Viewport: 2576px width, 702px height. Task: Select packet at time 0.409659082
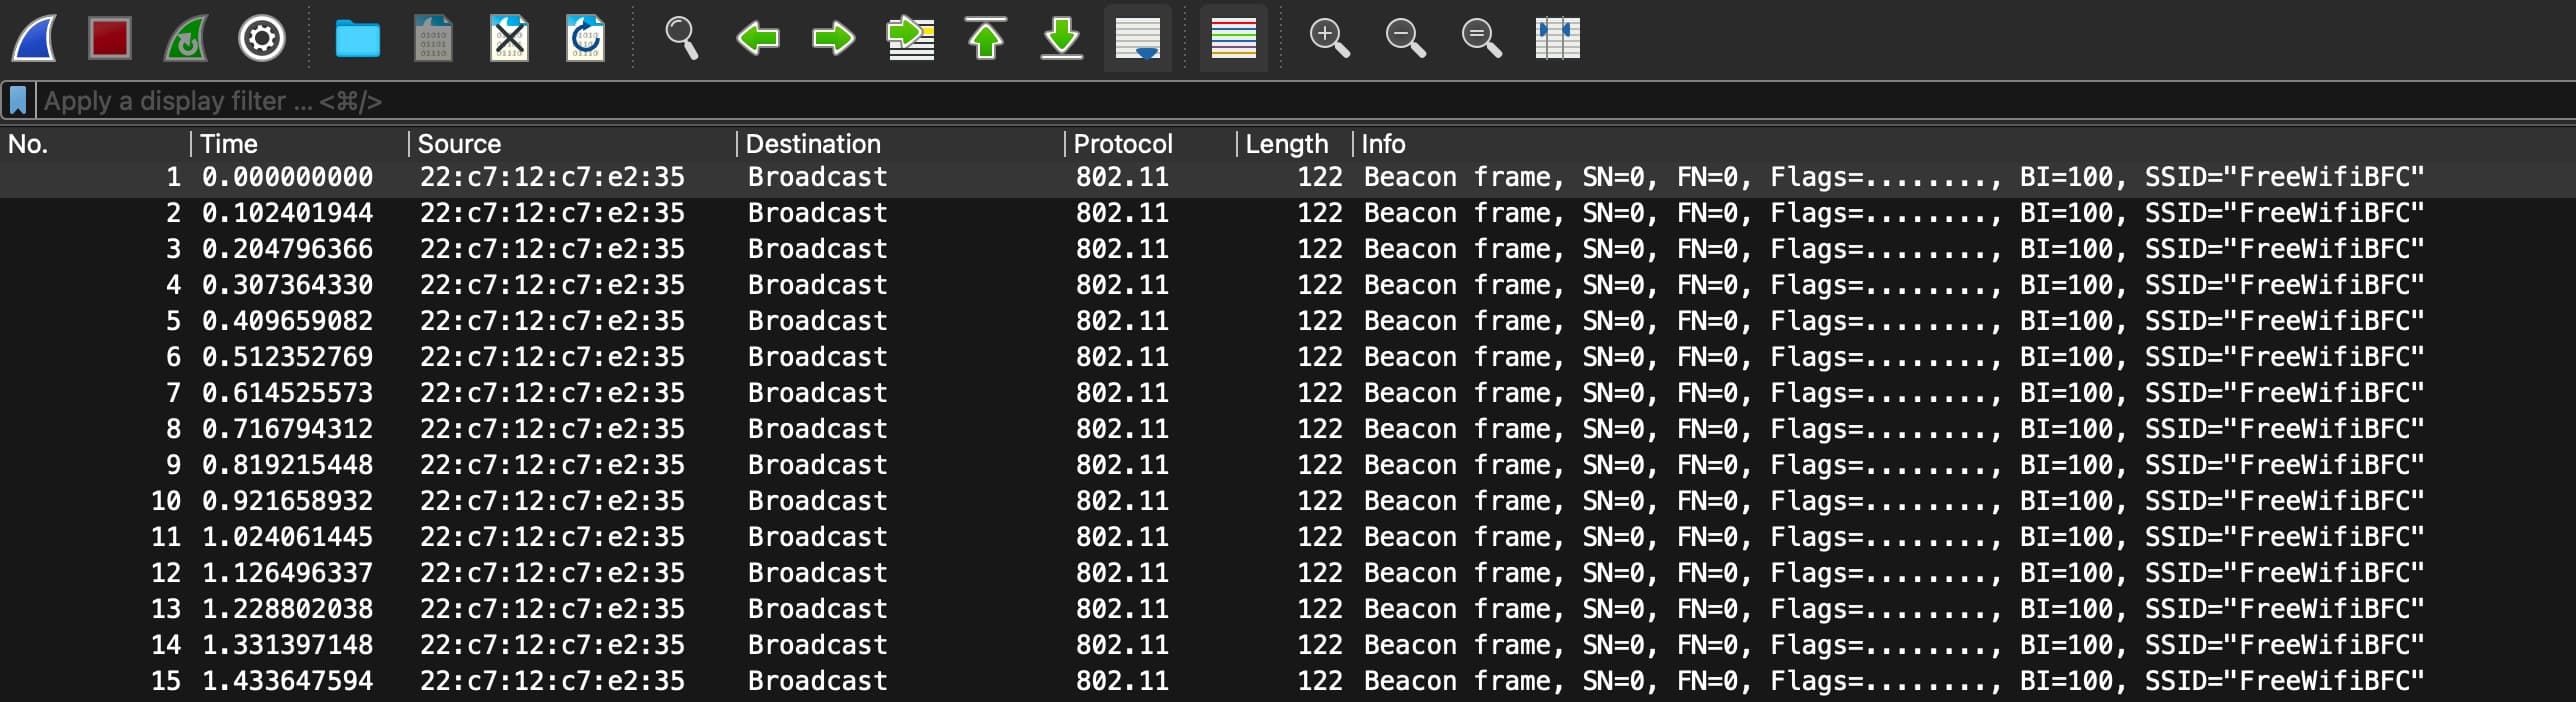[1288, 322]
